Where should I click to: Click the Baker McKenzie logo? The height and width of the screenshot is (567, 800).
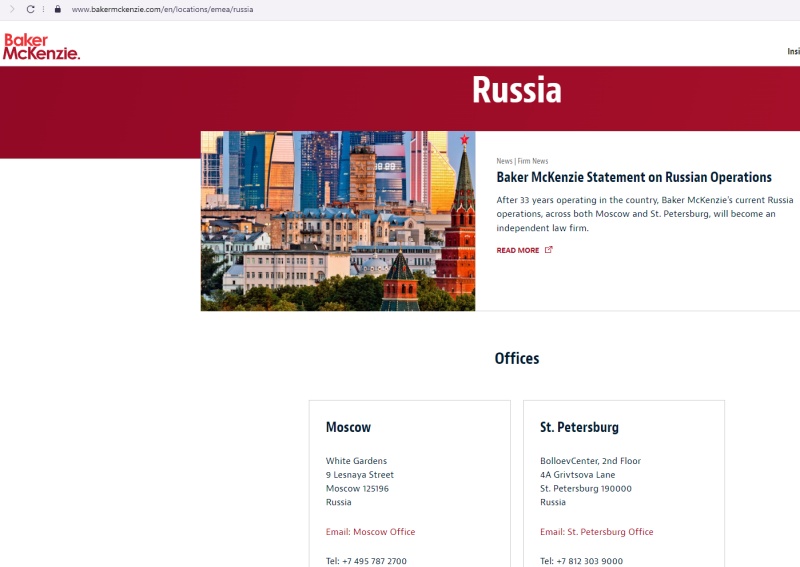(x=41, y=46)
